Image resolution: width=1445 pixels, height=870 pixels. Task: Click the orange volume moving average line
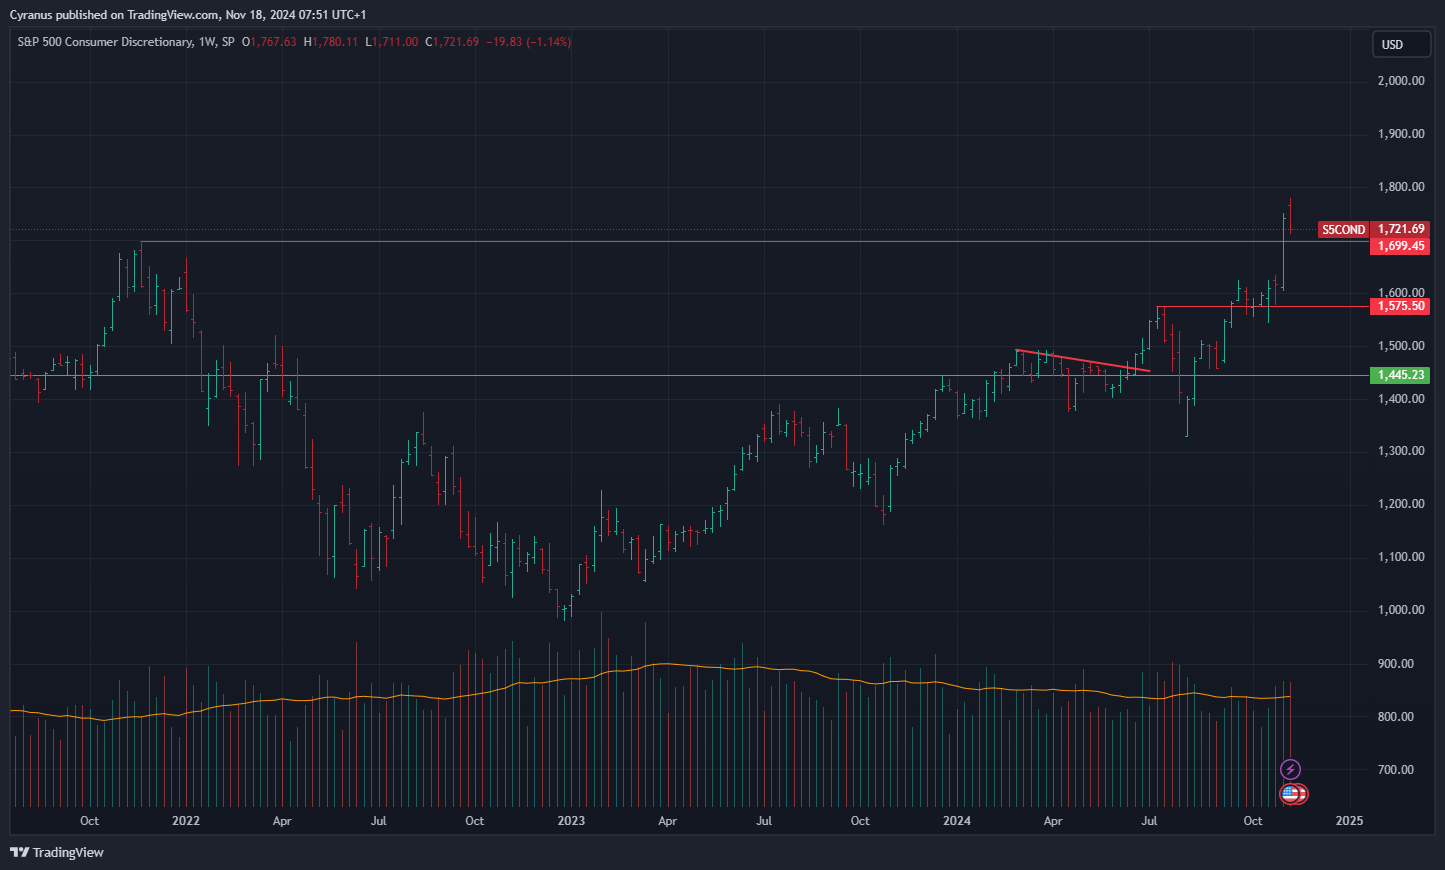[x=650, y=666]
